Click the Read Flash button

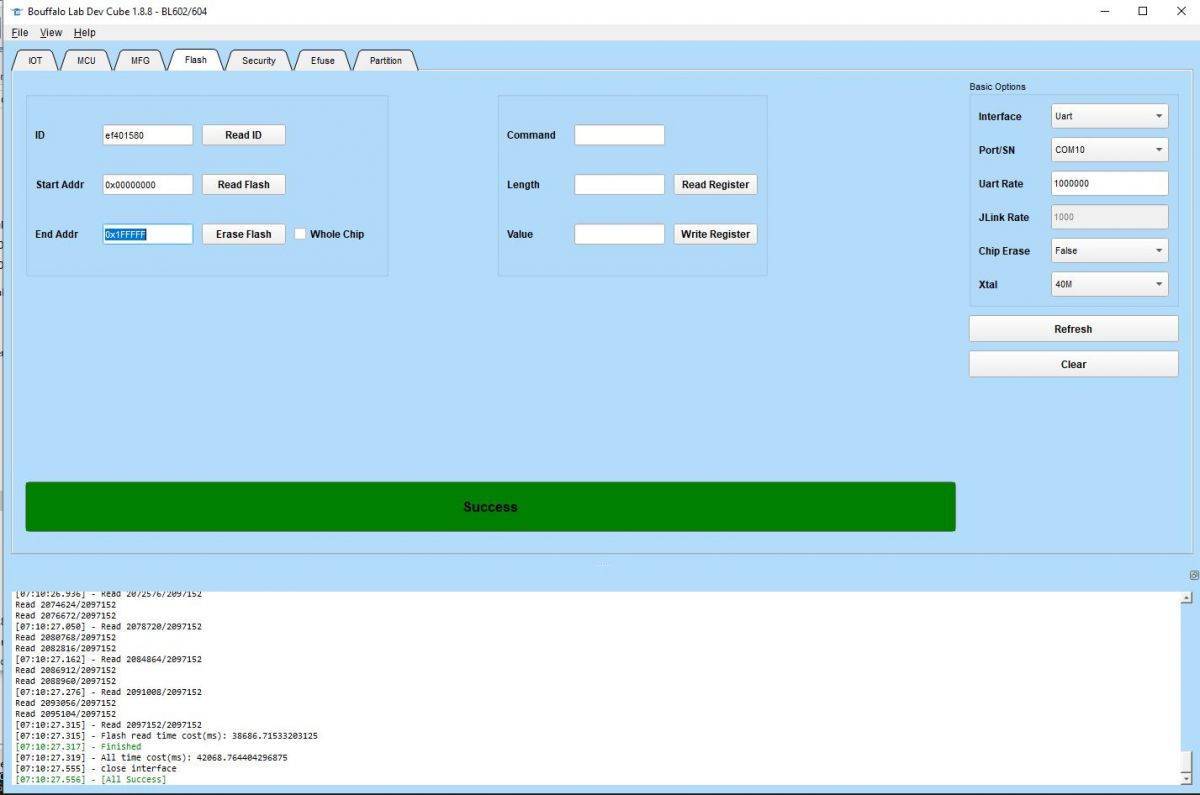tap(244, 185)
